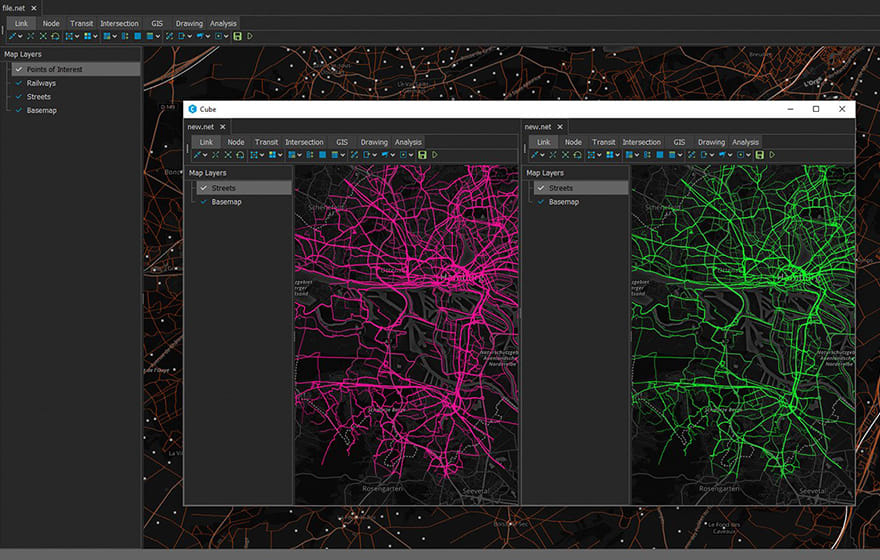Click the Link tab in file.net window
The width and height of the screenshot is (880, 560).
click(x=21, y=24)
